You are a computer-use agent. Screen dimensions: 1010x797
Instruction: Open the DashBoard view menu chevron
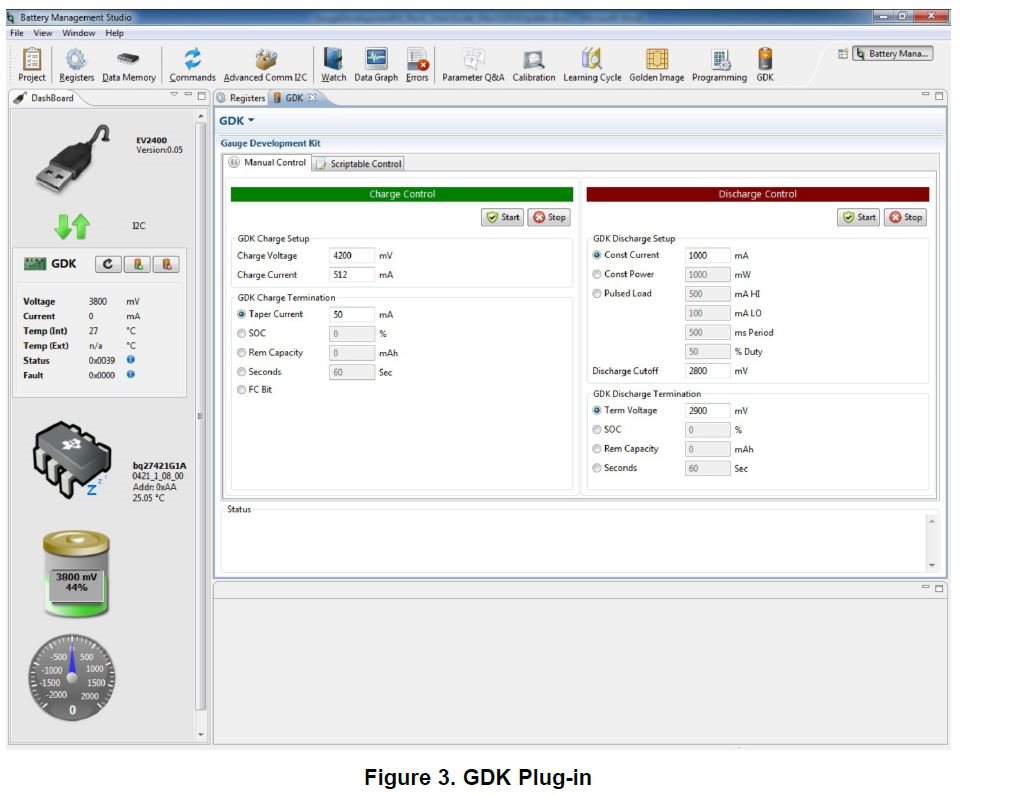174,95
